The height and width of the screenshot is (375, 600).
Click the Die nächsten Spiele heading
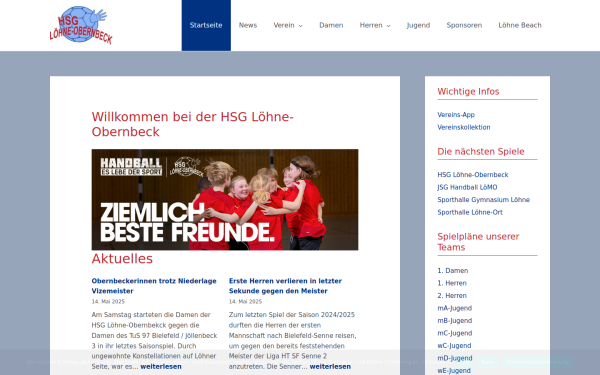pyautogui.click(x=481, y=152)
